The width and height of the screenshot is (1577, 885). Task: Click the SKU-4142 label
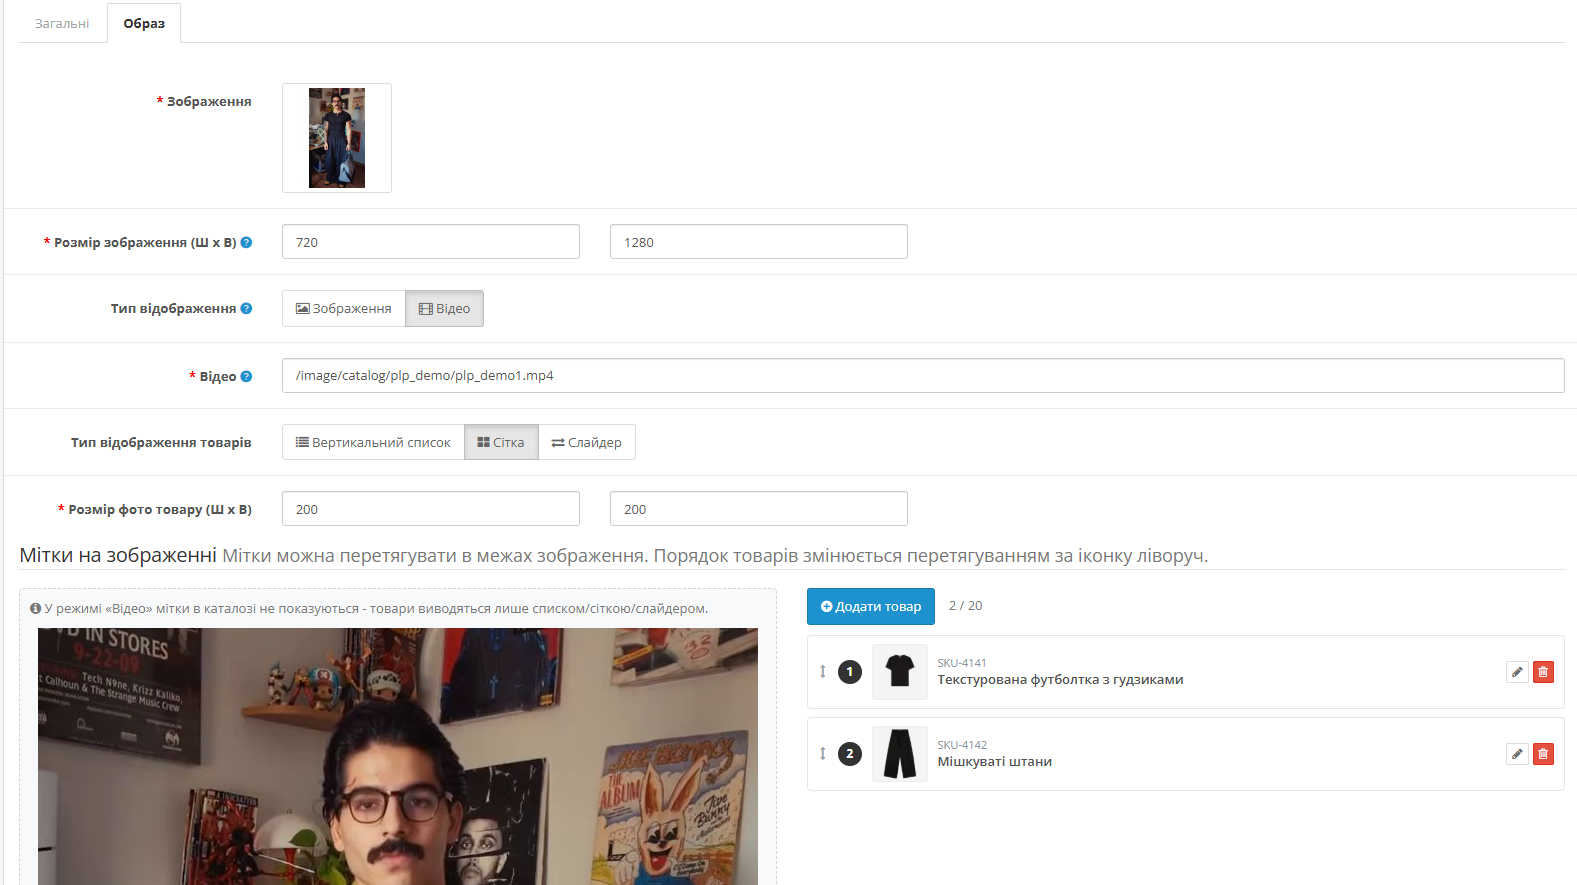pos(962,745)
